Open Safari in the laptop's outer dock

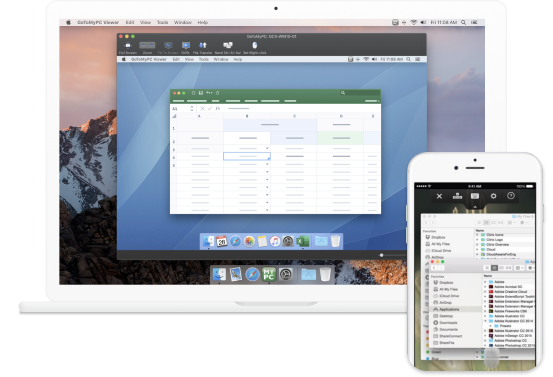point(252,274)
